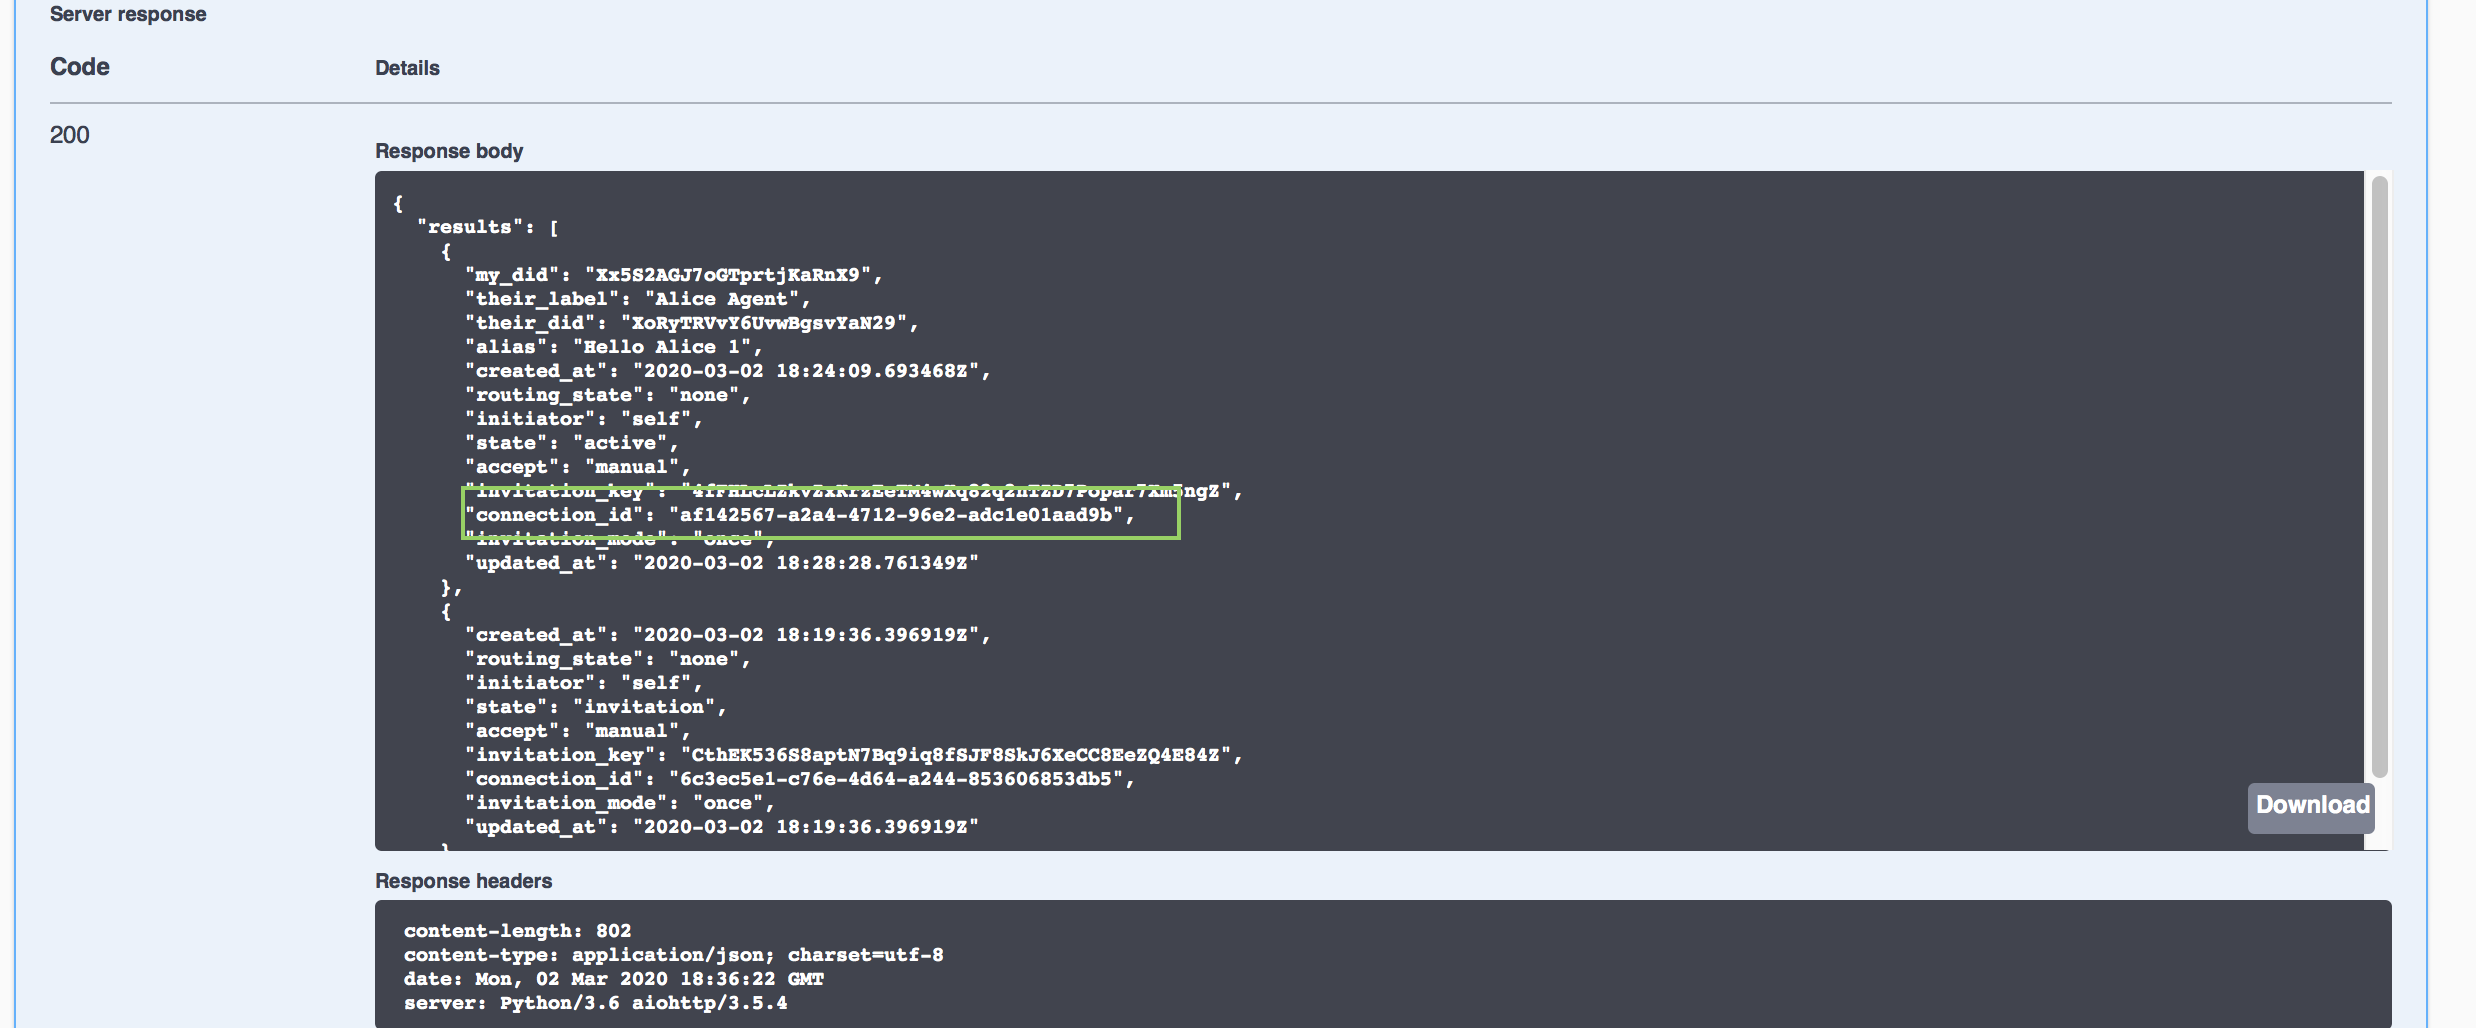Click the server Python/3.6 aiohttp header line

click(x=595, y=1003)
